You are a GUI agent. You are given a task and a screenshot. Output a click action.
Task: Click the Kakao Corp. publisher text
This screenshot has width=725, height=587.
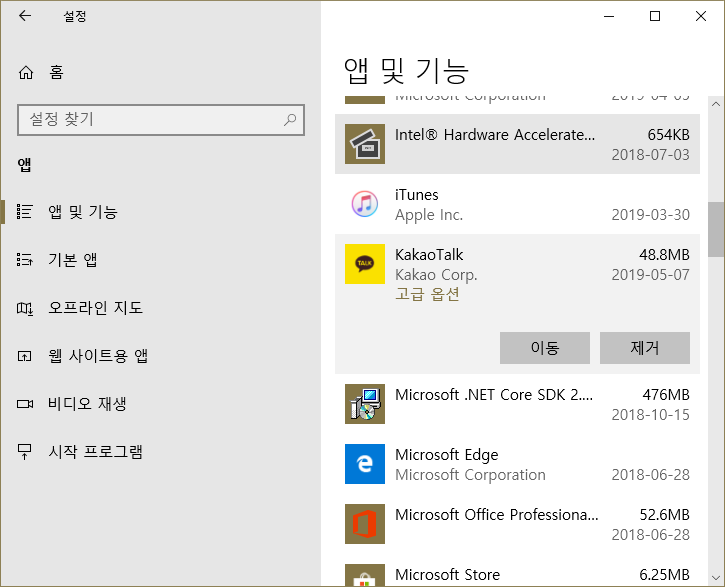click(x=436, y=275)
